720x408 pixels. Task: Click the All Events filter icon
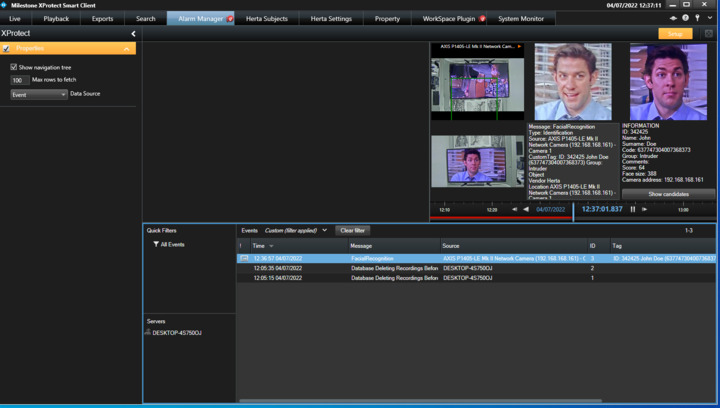[x=156, y=244]
